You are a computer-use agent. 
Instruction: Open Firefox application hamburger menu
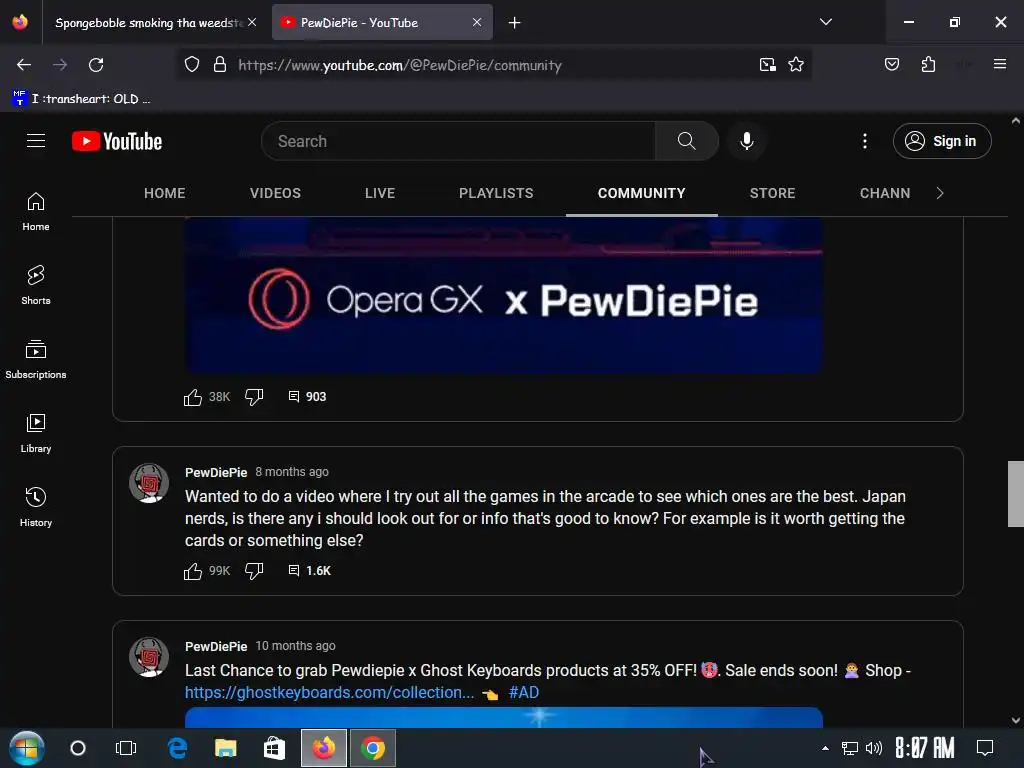1000,64
